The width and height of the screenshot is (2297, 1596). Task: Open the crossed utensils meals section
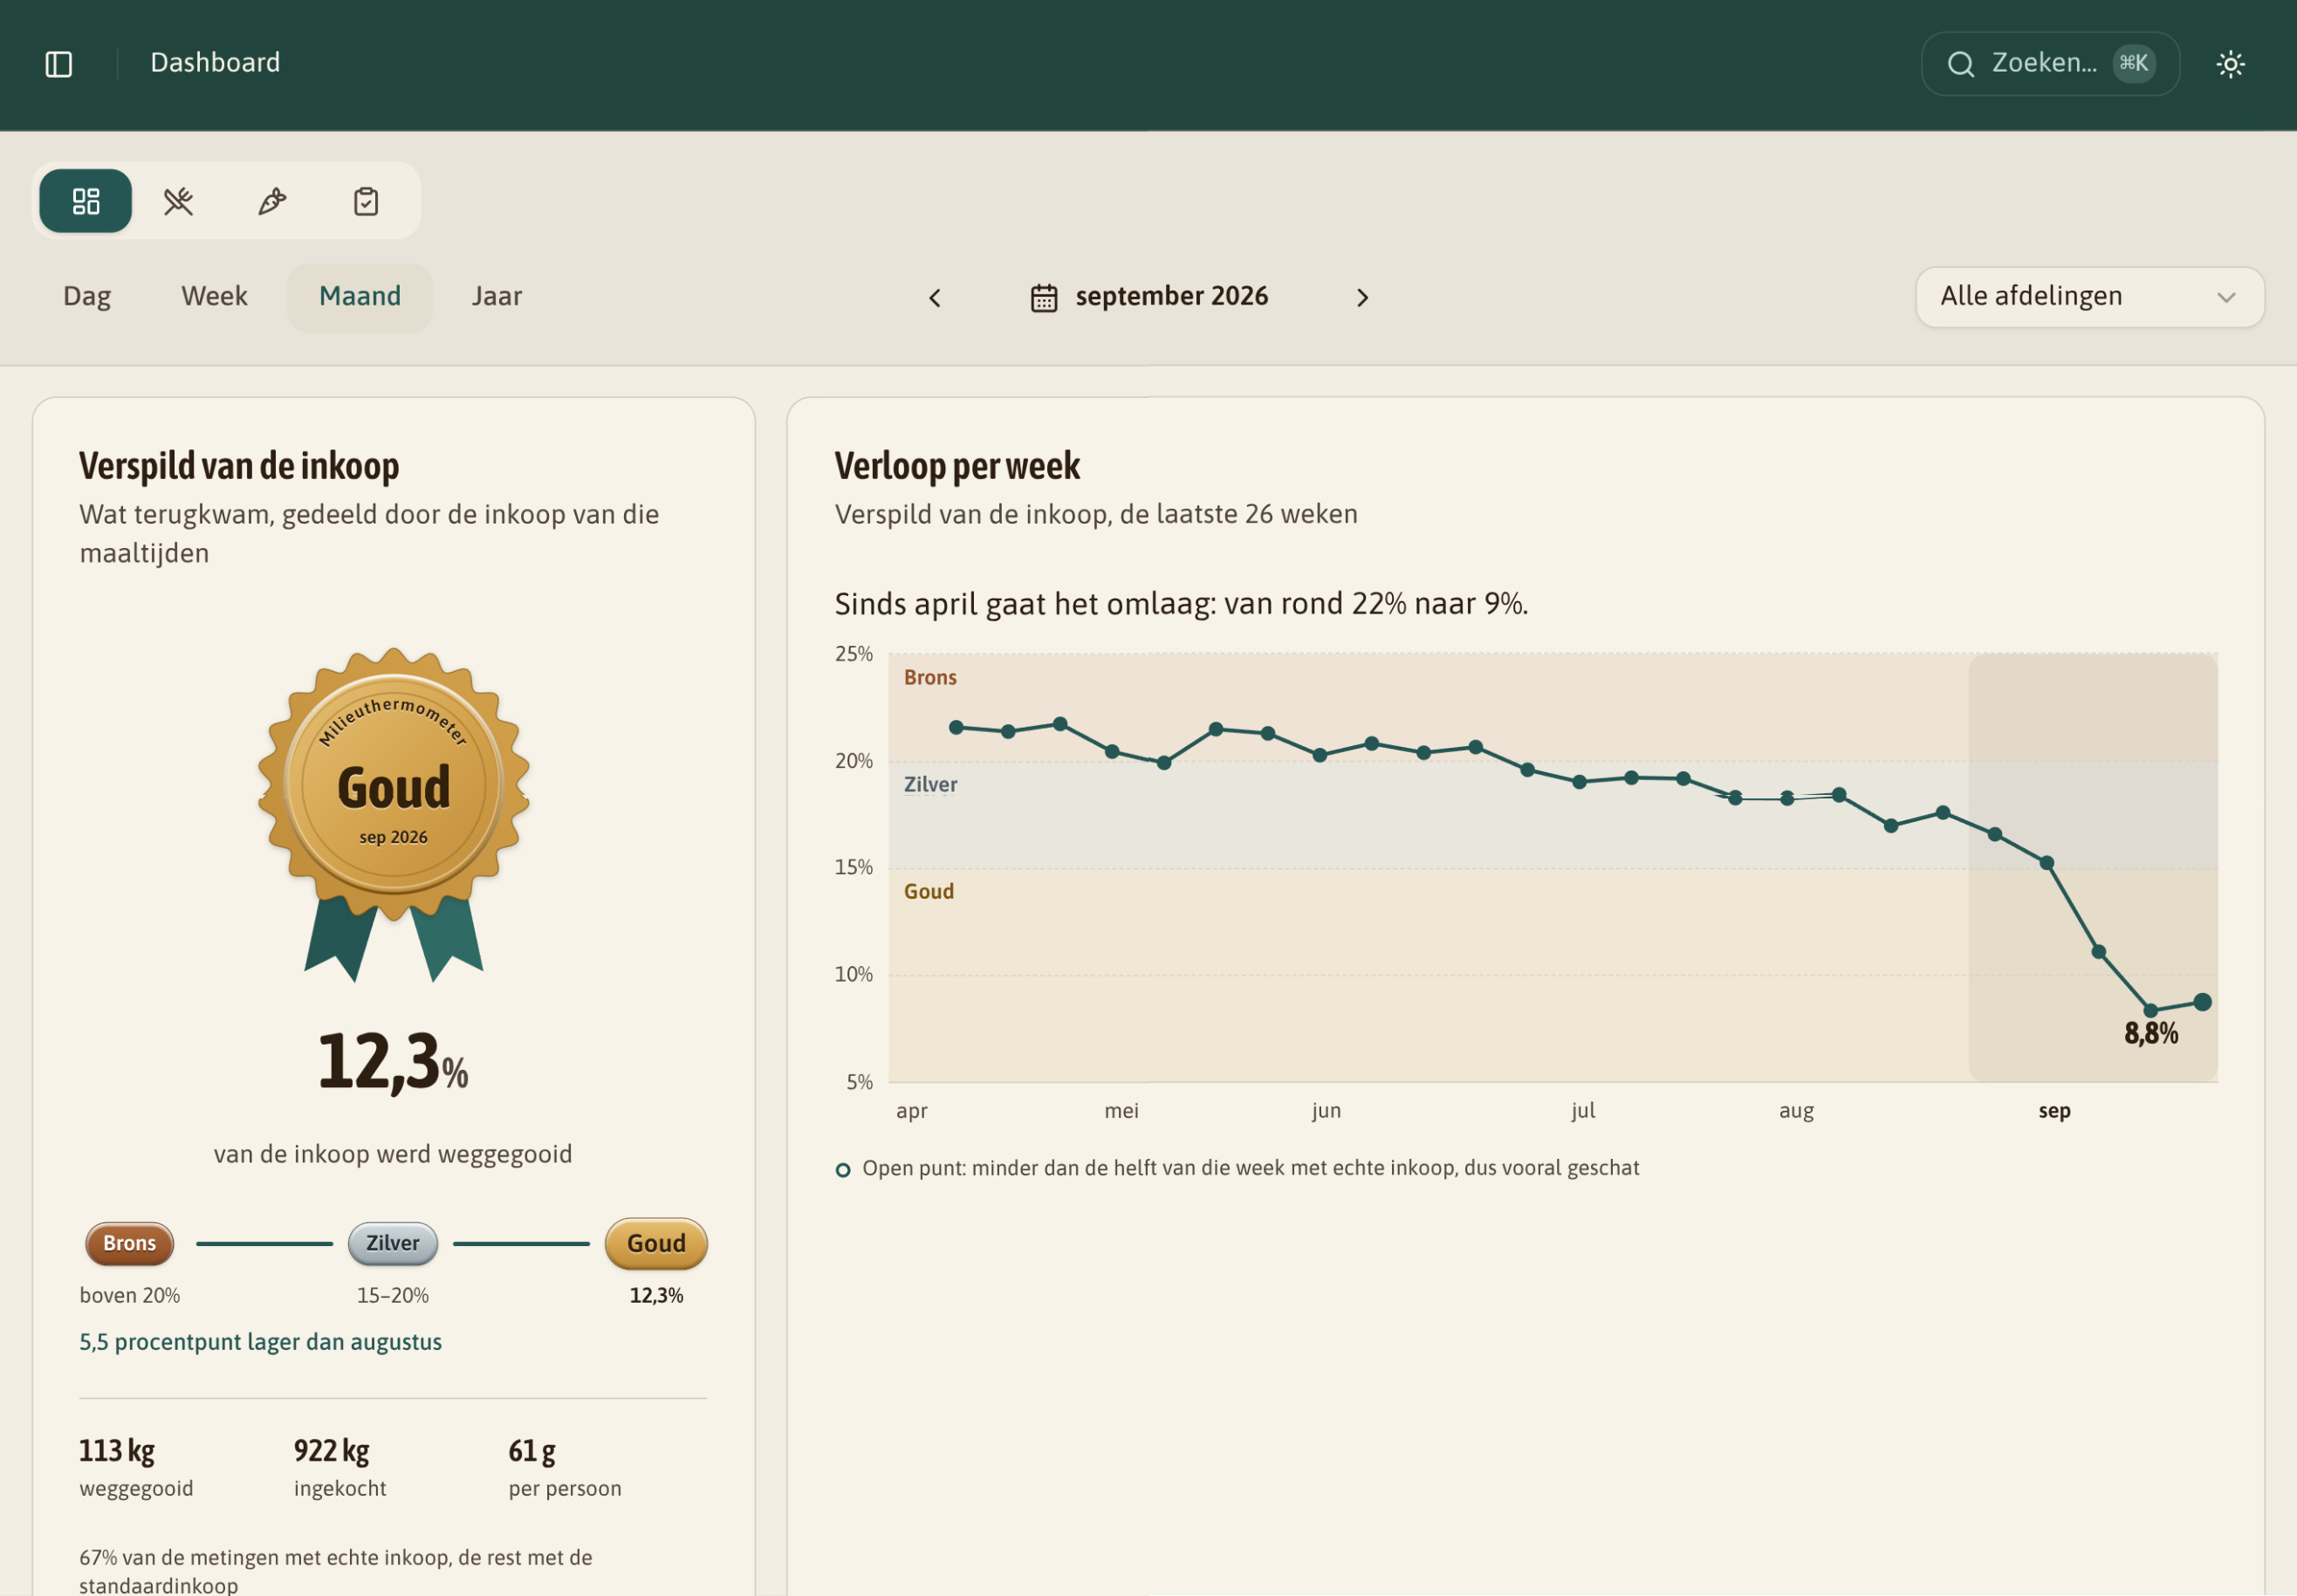[x=179, y=201]
